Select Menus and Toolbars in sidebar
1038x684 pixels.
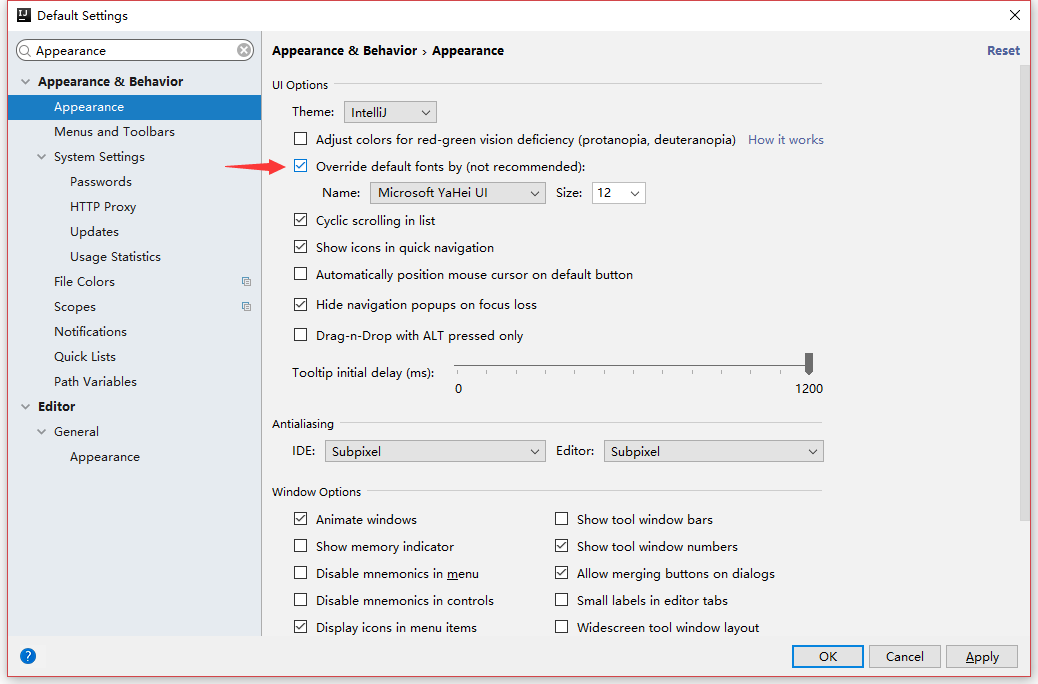click(x=114, y=132)
